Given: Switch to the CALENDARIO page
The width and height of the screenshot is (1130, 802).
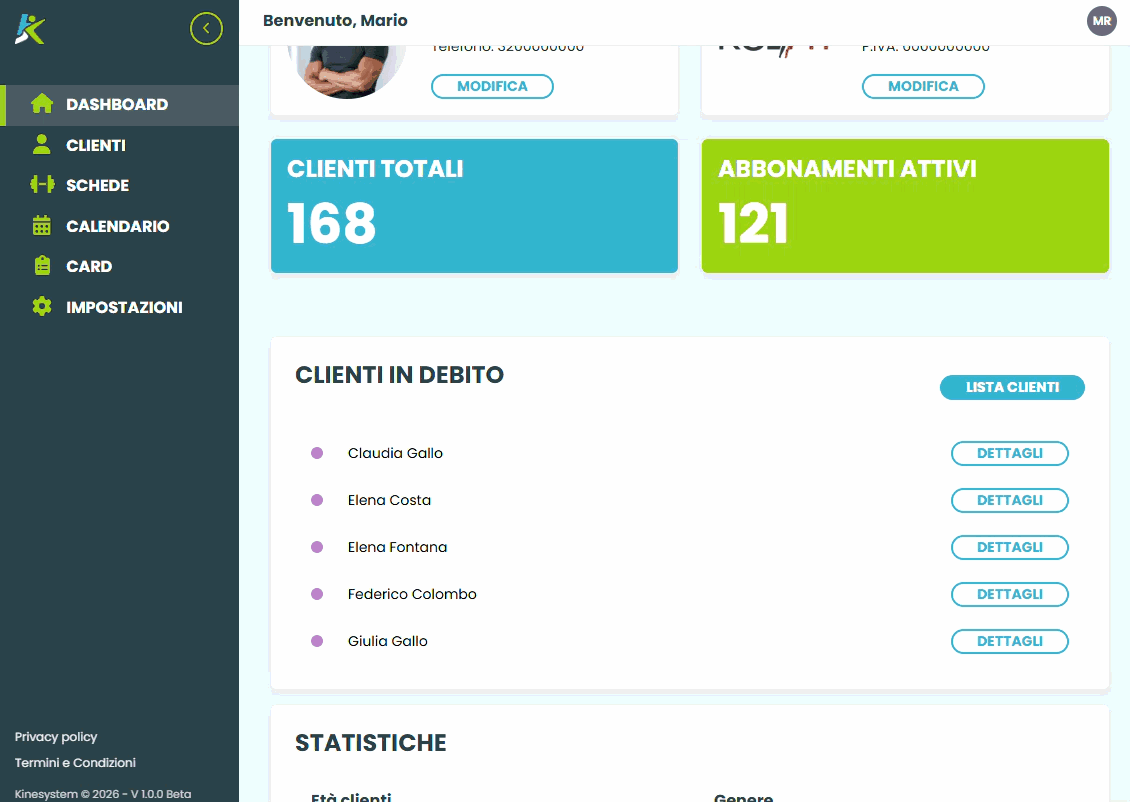Looking at the screenshot, I should pyautogui.click(x=120, y=226).
